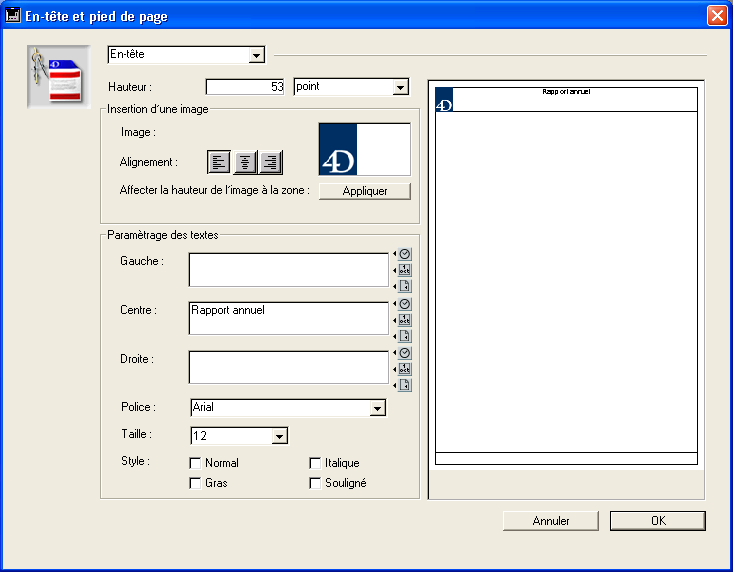Check the Gras (bold) style option
Screen dimensions: 733x572
point(196,483)
